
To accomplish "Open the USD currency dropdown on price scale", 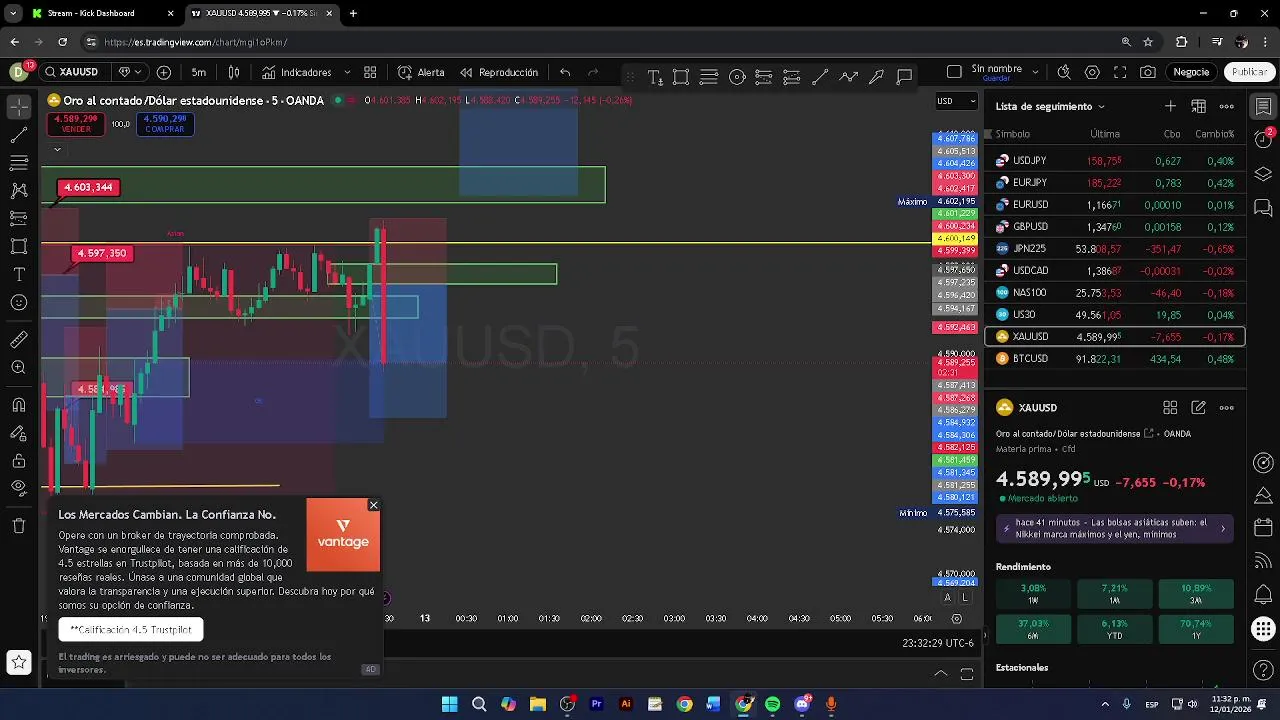I will tap(956, 101).
